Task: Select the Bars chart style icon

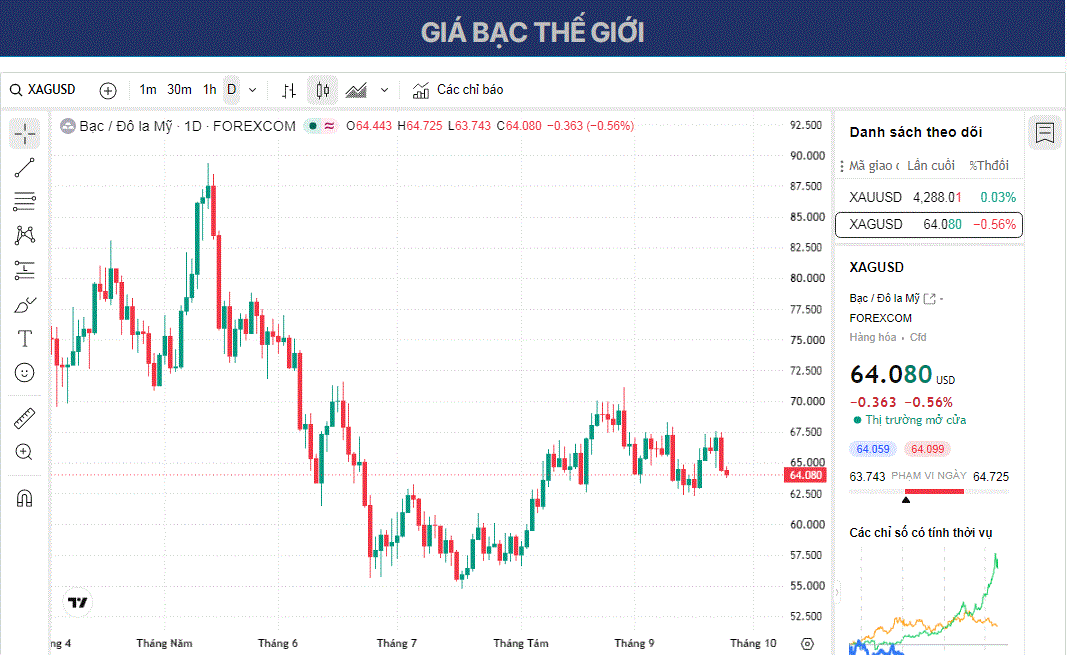Action: pyautogui.click(x=289, y=90)
